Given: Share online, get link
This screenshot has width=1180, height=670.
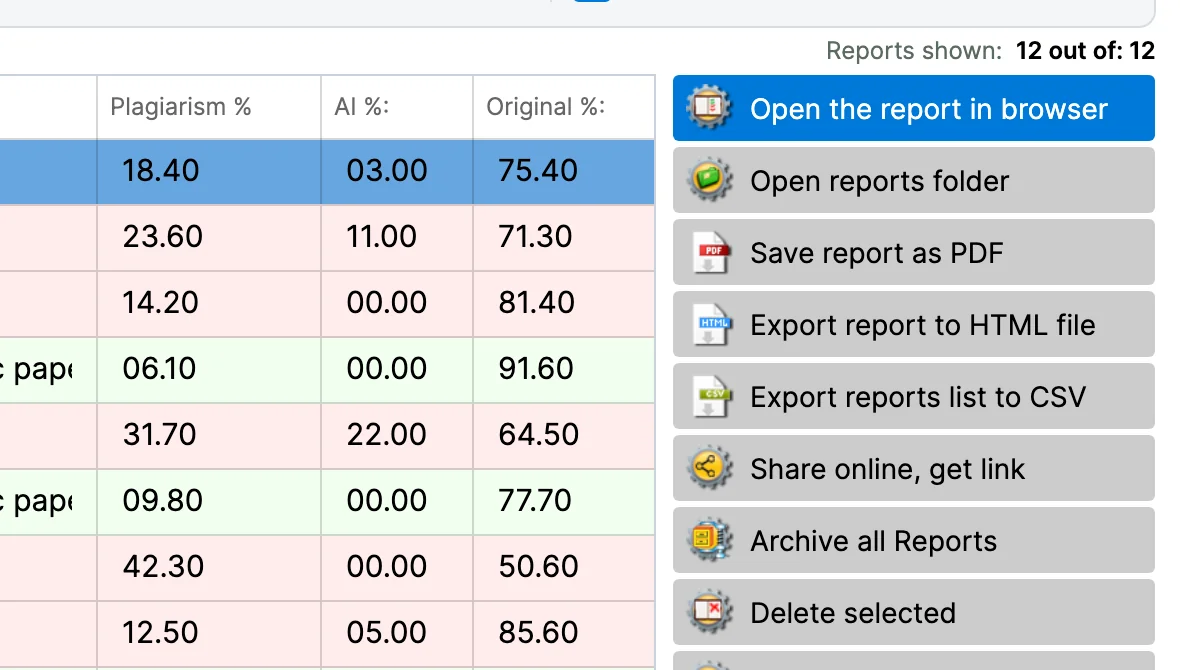Looking at the screenshot, I should point(914,468).
